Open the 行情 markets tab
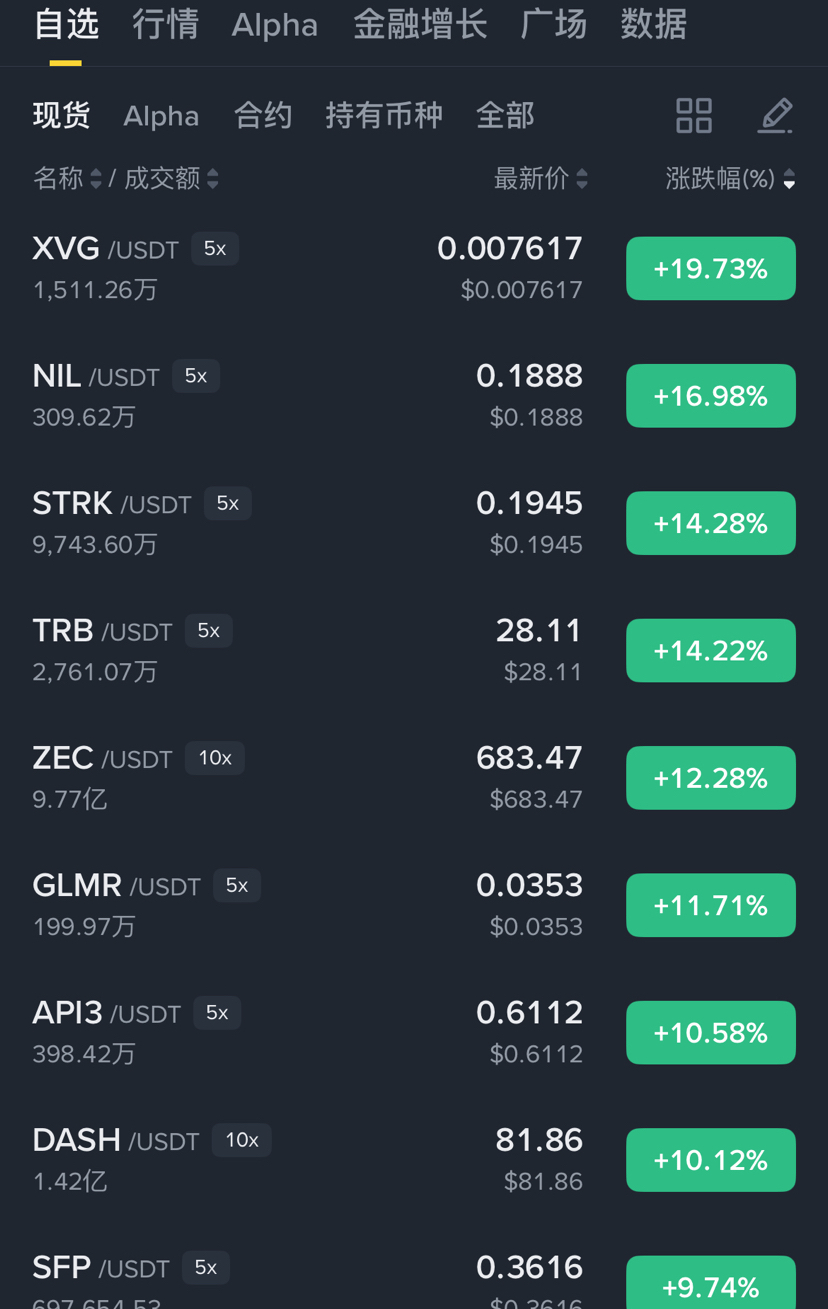Viewport: 828px width, 1309px height. coord(165,24)
